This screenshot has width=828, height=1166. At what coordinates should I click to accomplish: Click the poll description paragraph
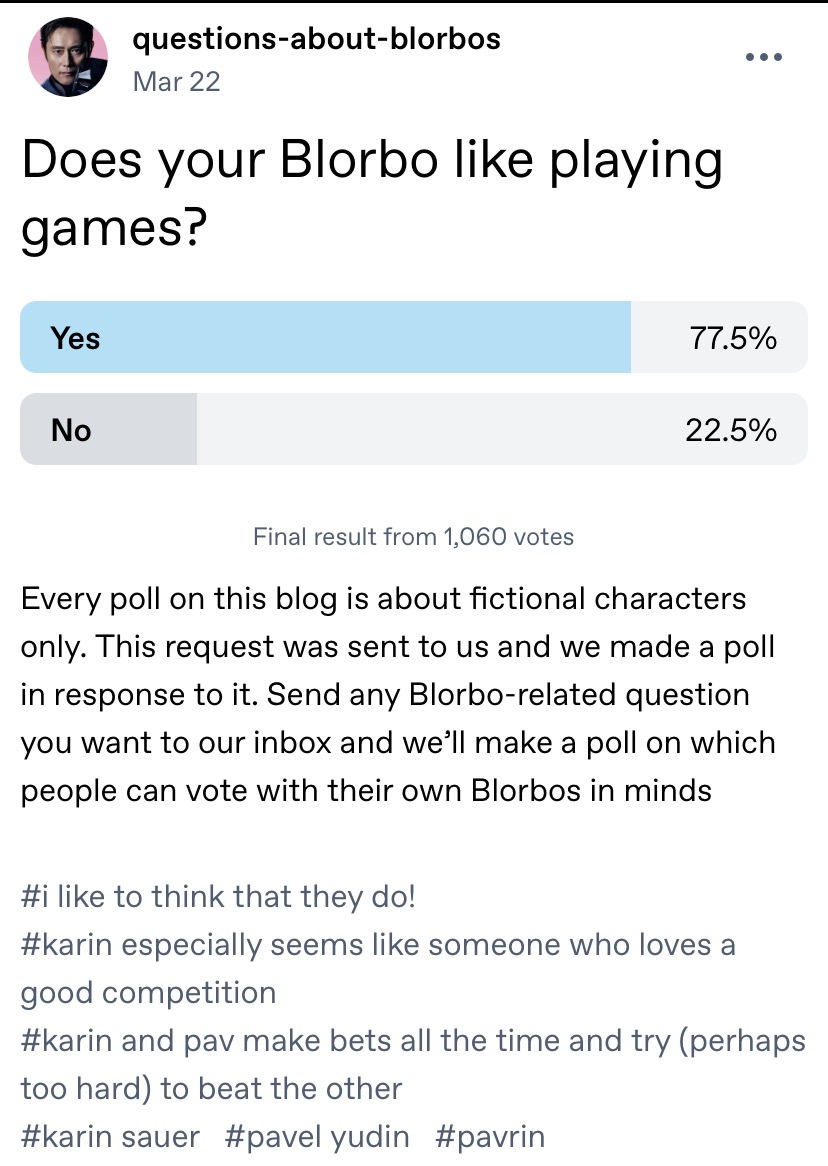click(398, 695)
